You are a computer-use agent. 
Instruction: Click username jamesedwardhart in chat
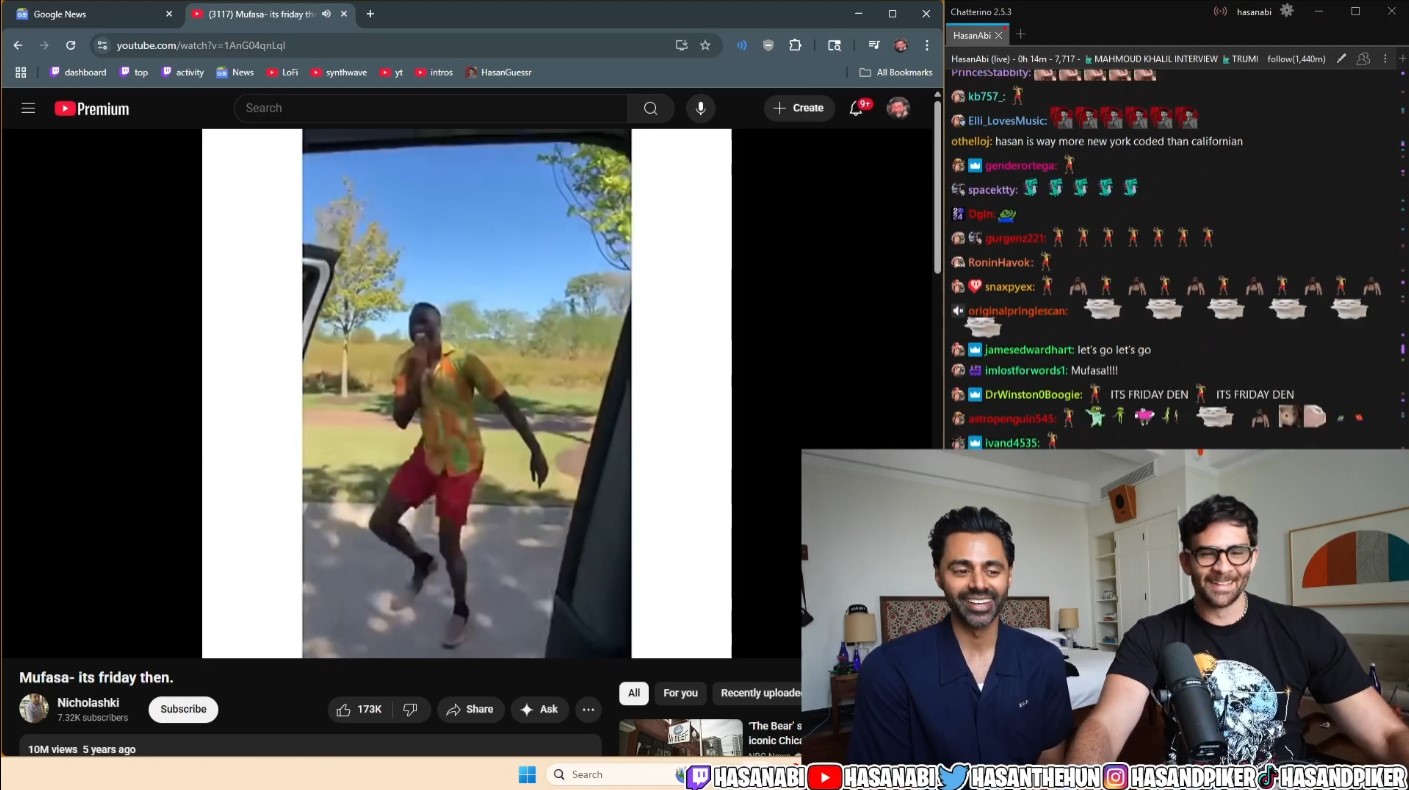click(x=1029, y=350)
